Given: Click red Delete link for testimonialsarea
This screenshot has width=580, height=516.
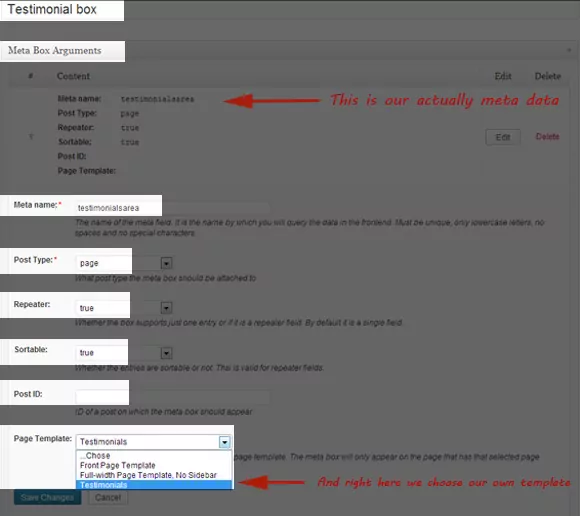Looking at the screenshot, I should coord(547,136).
